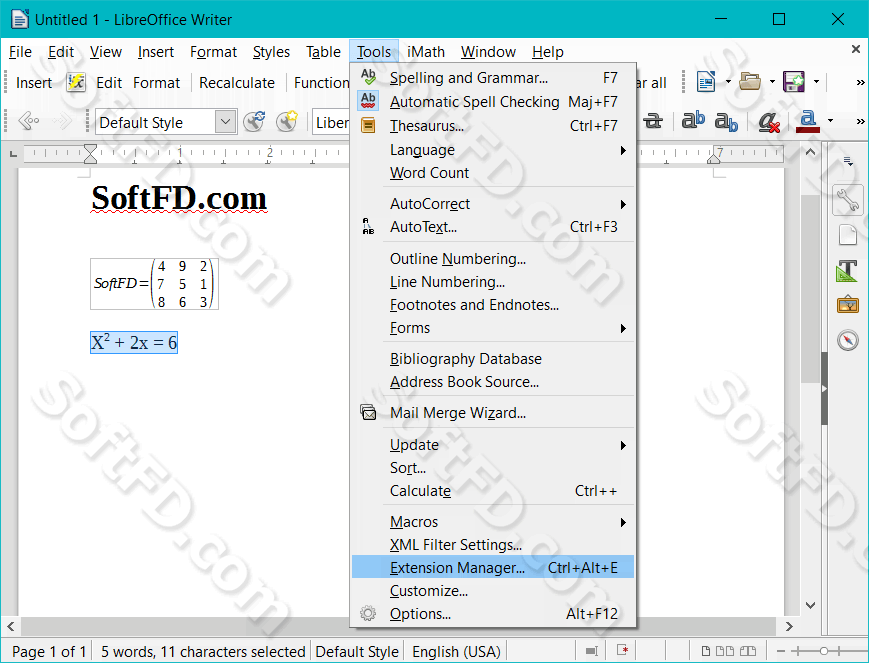Apply strikethrough formatting icon
869x663 pixels.
tap(653, 121)
